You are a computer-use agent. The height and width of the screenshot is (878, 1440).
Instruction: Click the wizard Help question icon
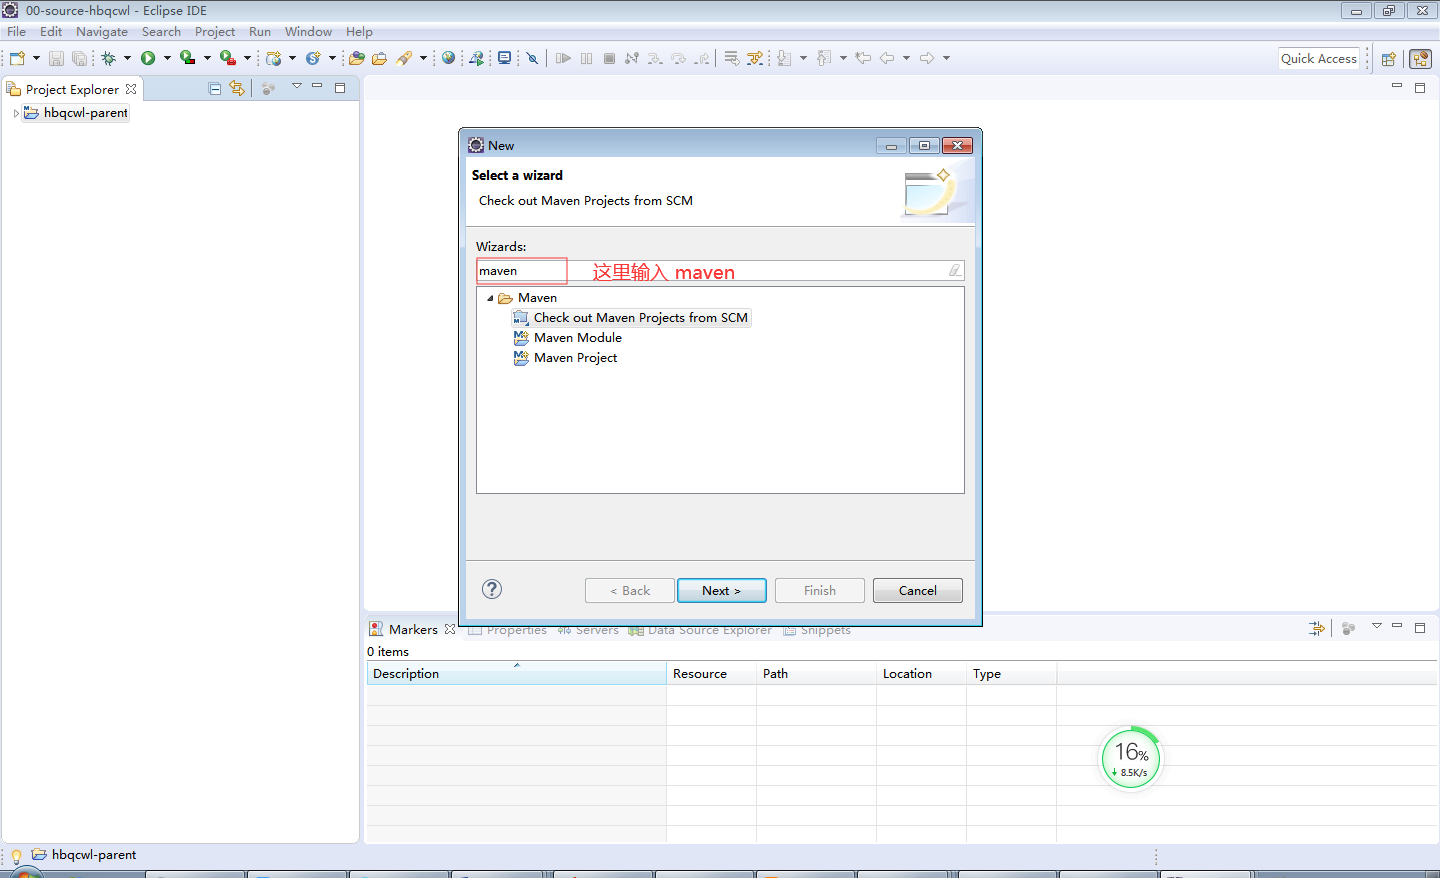click(x=492, y=589)
